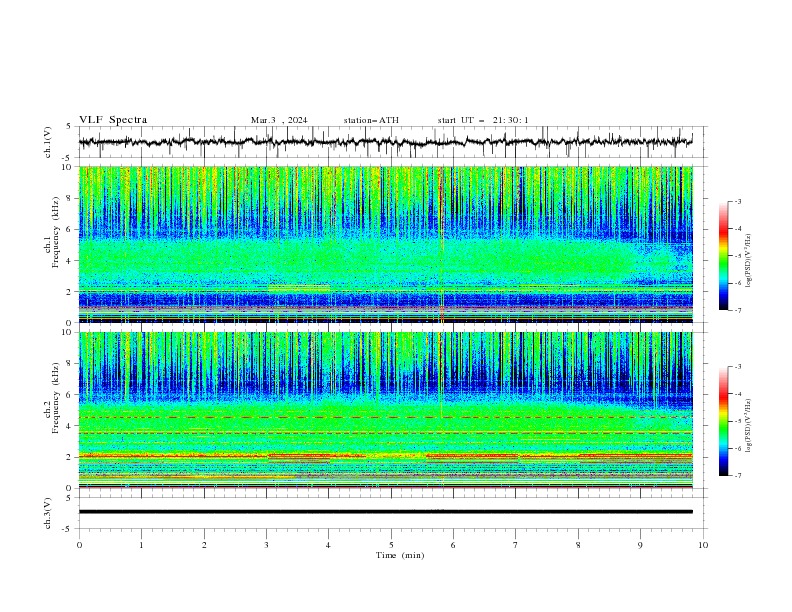Viewport: 792px width, 612px height.
Task: Click the '0' tick on time axis
Action: tap(79, 545)
